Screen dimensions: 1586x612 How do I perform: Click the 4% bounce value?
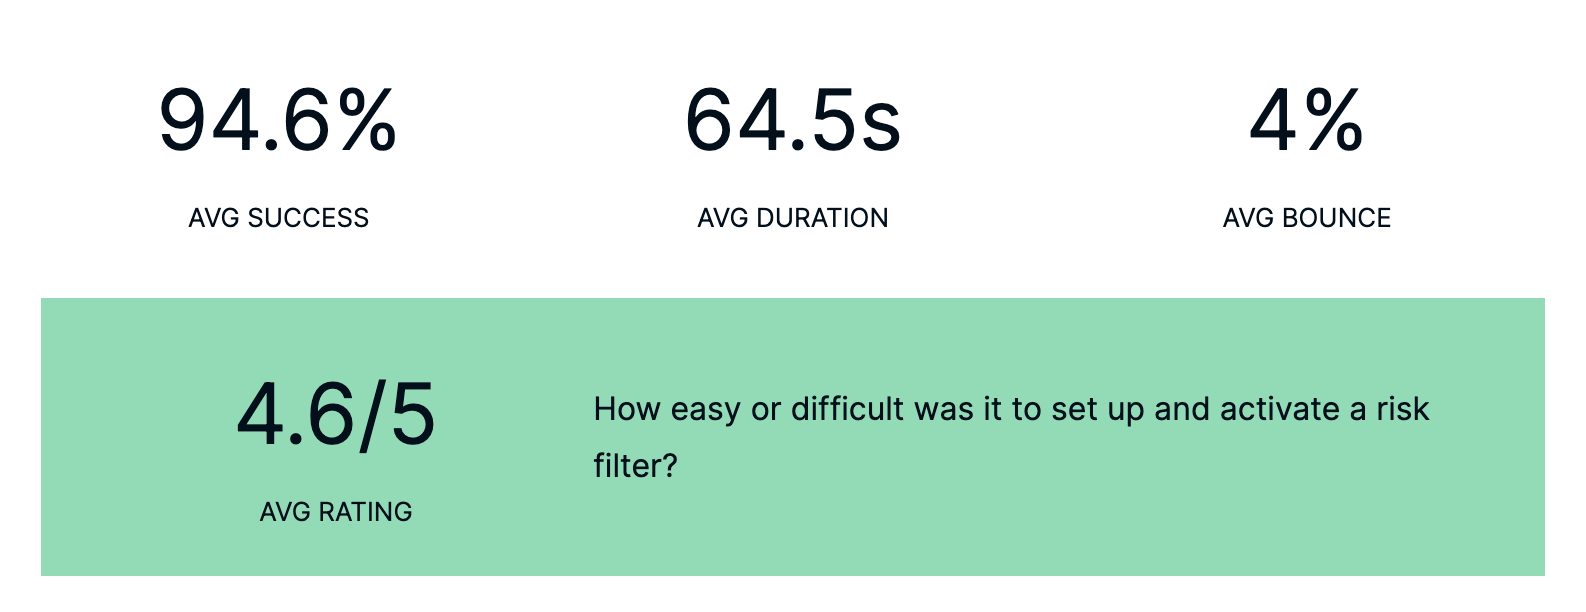[x=1306, y=120]
